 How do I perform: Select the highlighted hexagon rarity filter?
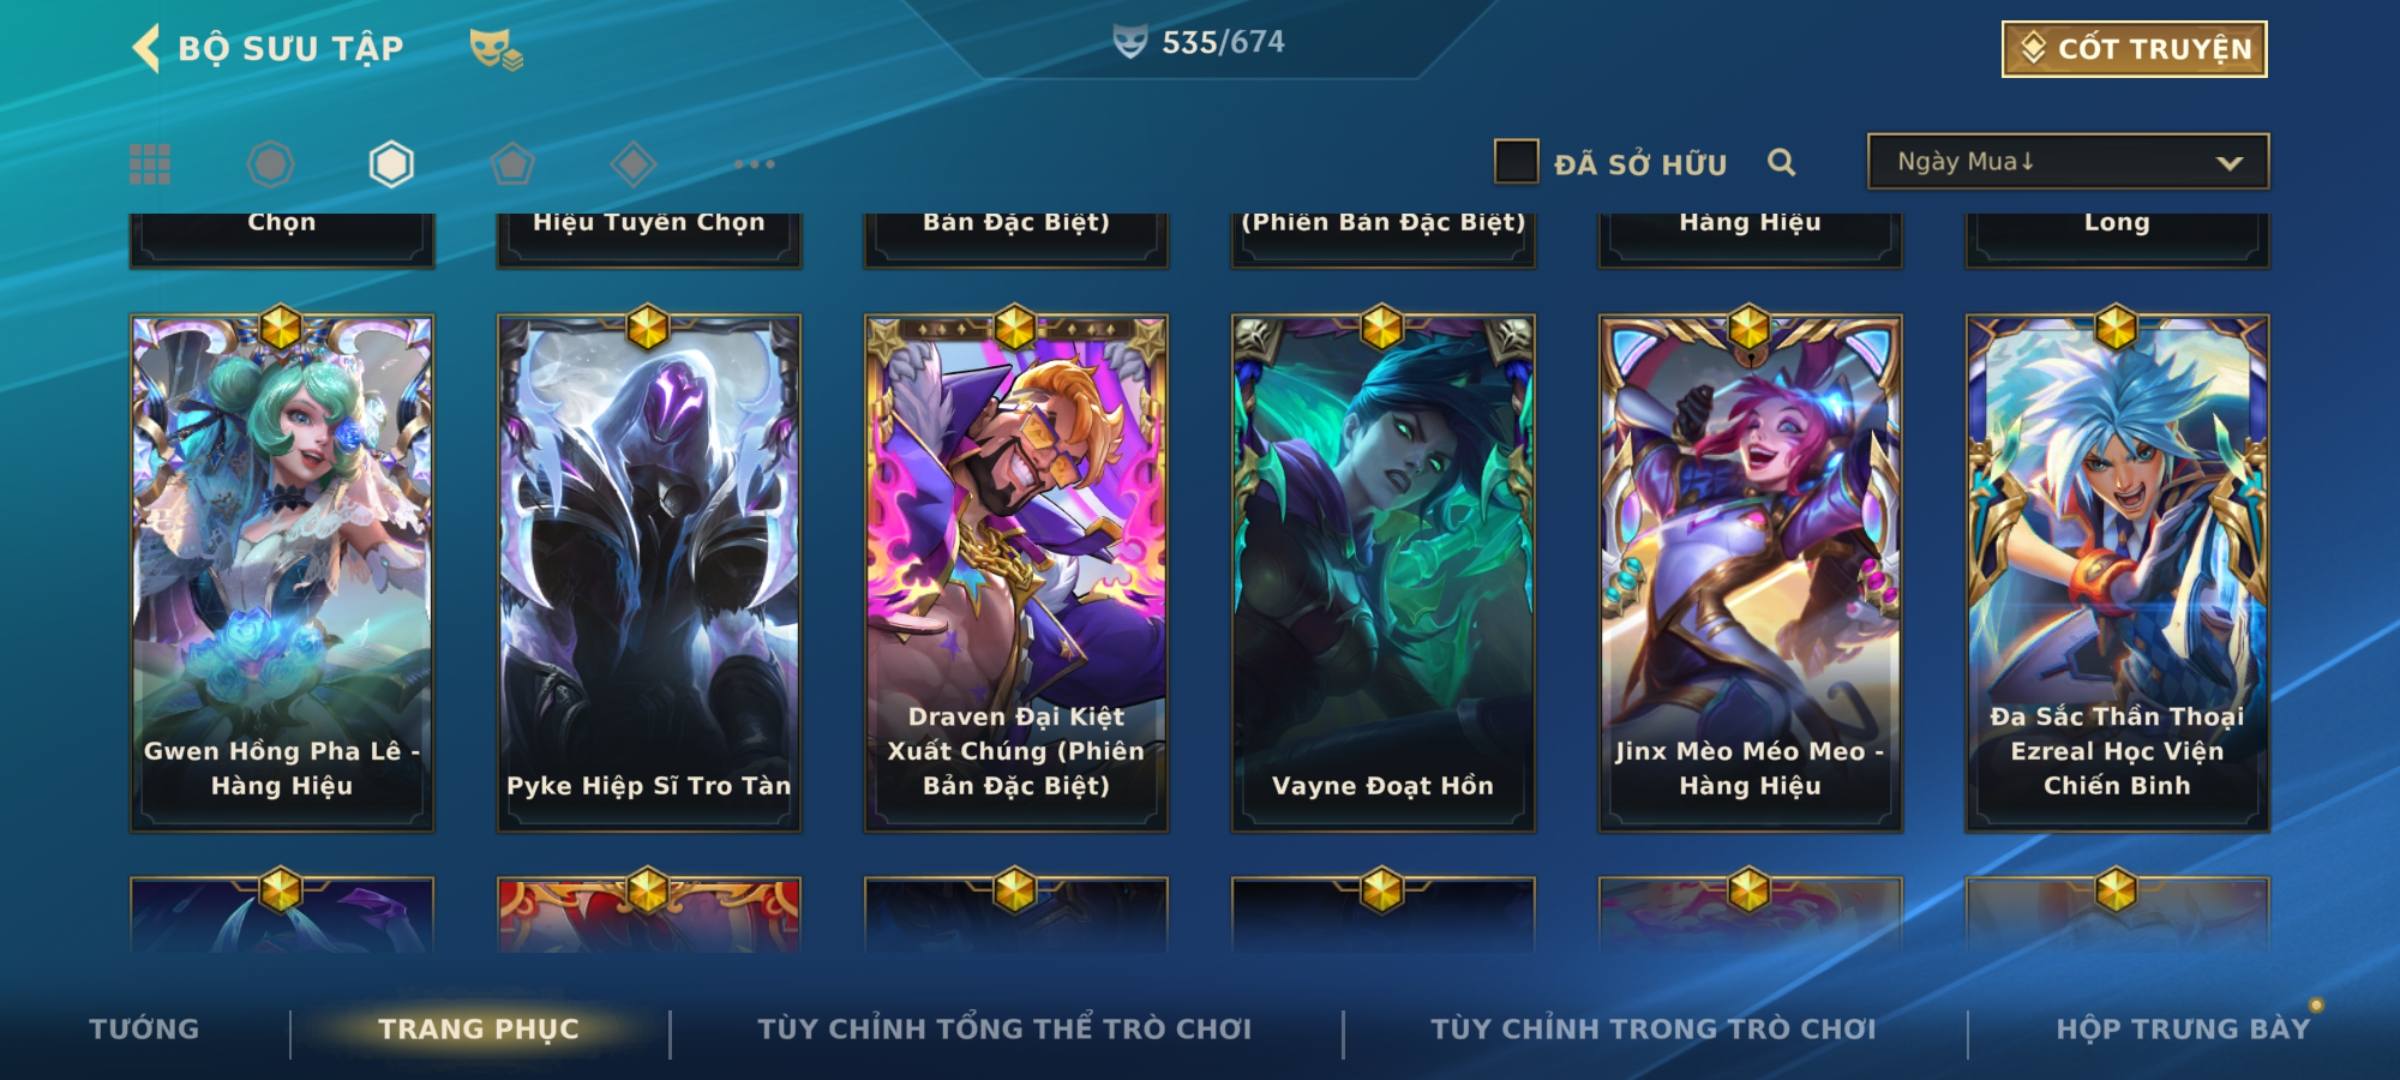(391, 164)
